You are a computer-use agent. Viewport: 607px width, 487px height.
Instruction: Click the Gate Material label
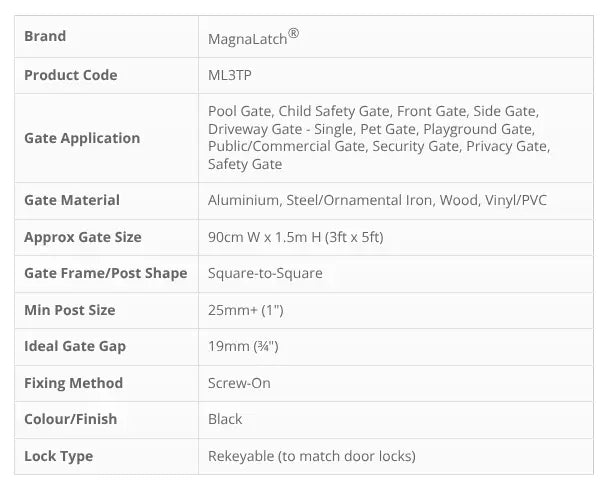72,200
